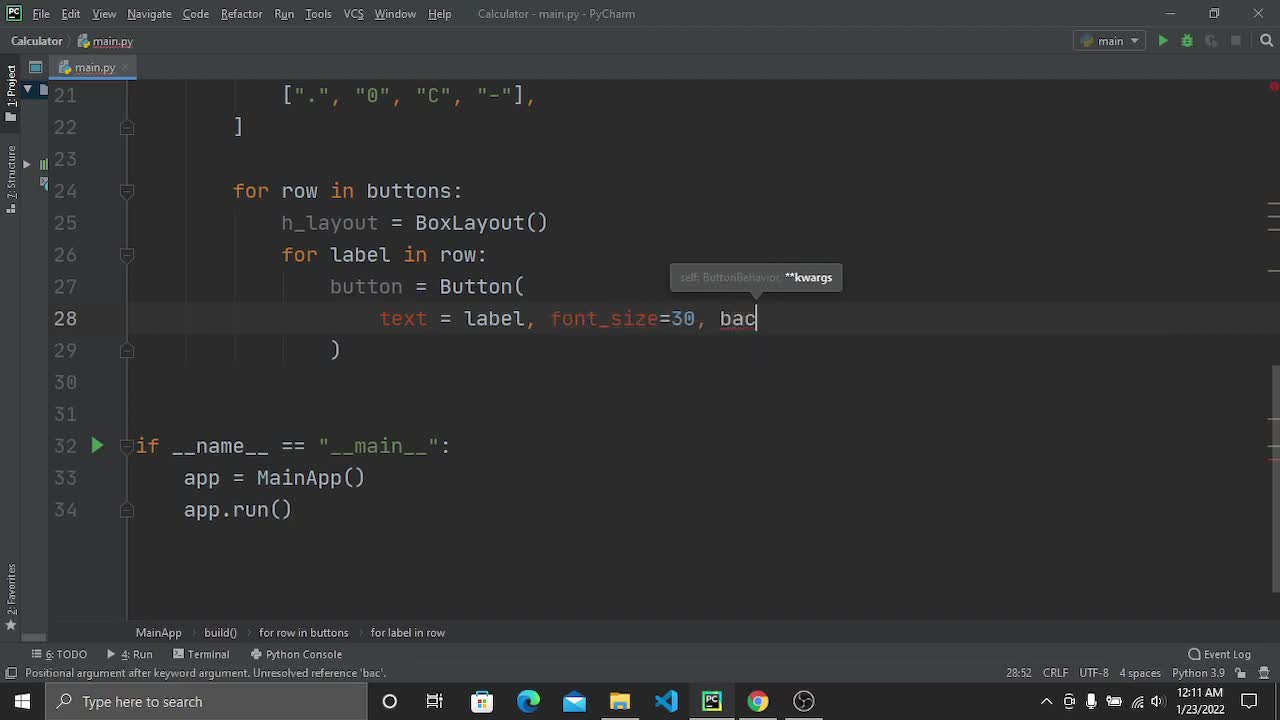Open the main run configuration dropdown
Image resolution: width=1280 pixels, height=720 pixels.
pyautogui.click(x=1111, y=41)
